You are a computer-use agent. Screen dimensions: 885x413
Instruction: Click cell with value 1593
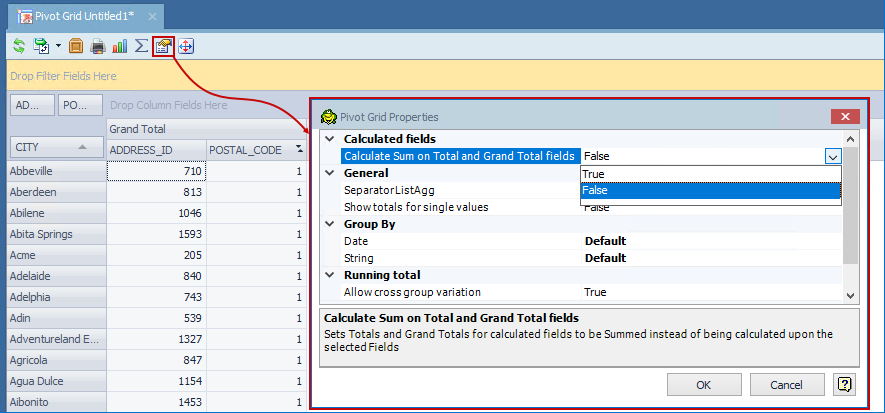[156, 234]
